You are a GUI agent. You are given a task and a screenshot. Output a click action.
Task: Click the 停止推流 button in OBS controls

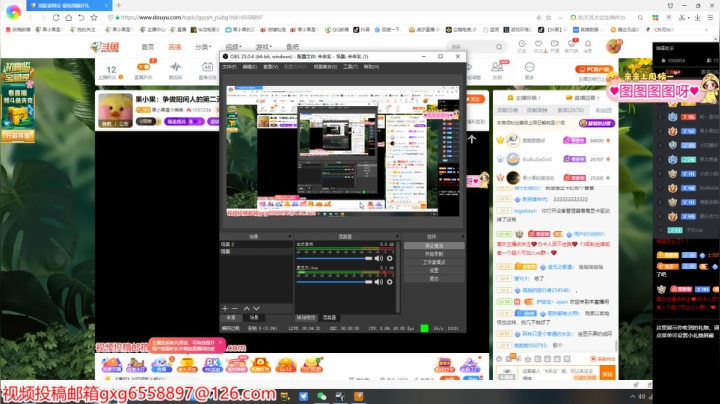pyautogui.click(x=434, y=246)
